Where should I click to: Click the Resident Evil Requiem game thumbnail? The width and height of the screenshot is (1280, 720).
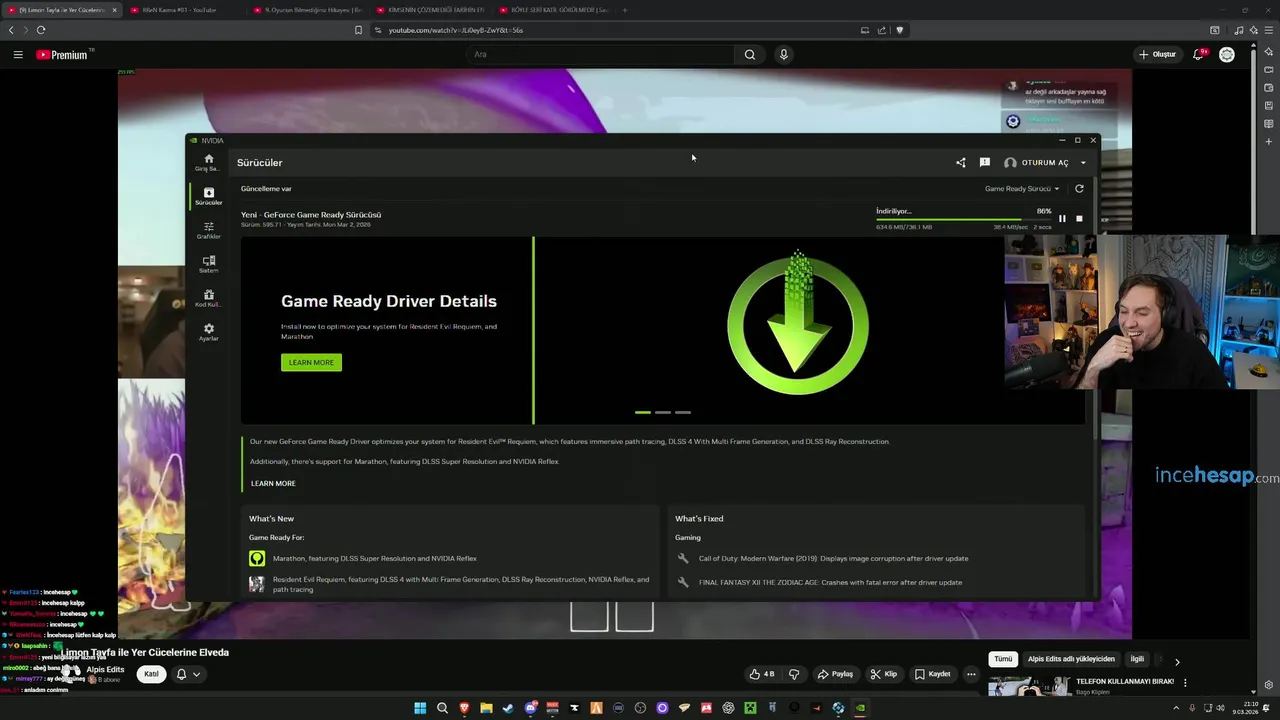click(x=257, y=584)
